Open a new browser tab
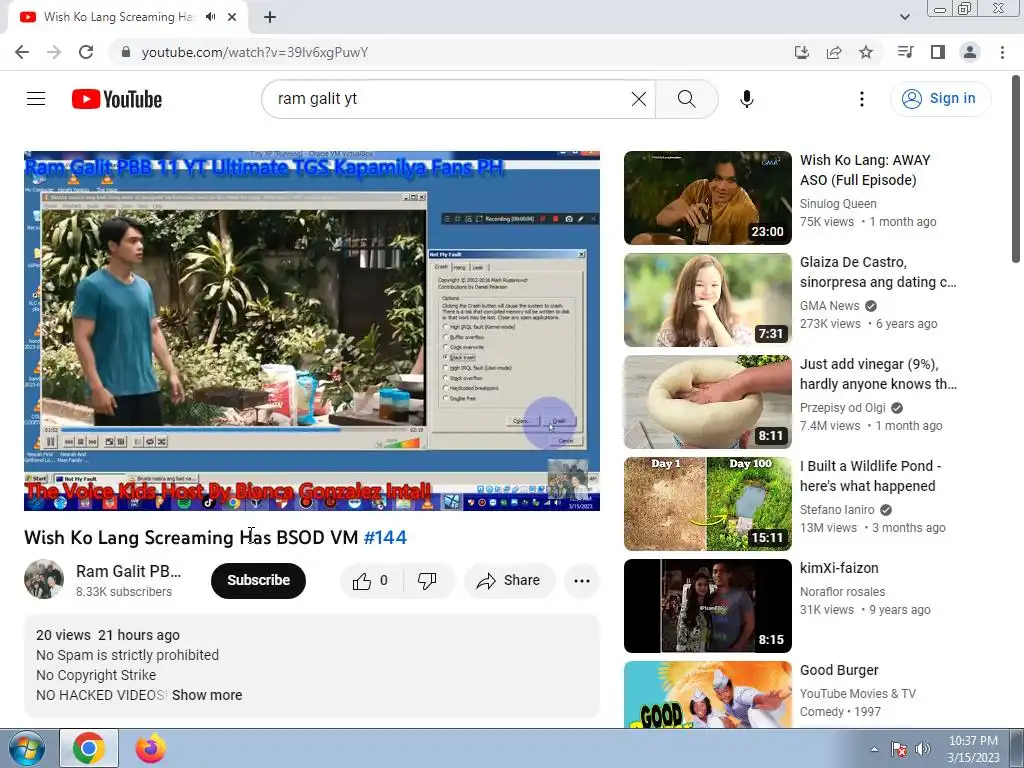Screen dimensions: 1024x768 click(270, 17)
